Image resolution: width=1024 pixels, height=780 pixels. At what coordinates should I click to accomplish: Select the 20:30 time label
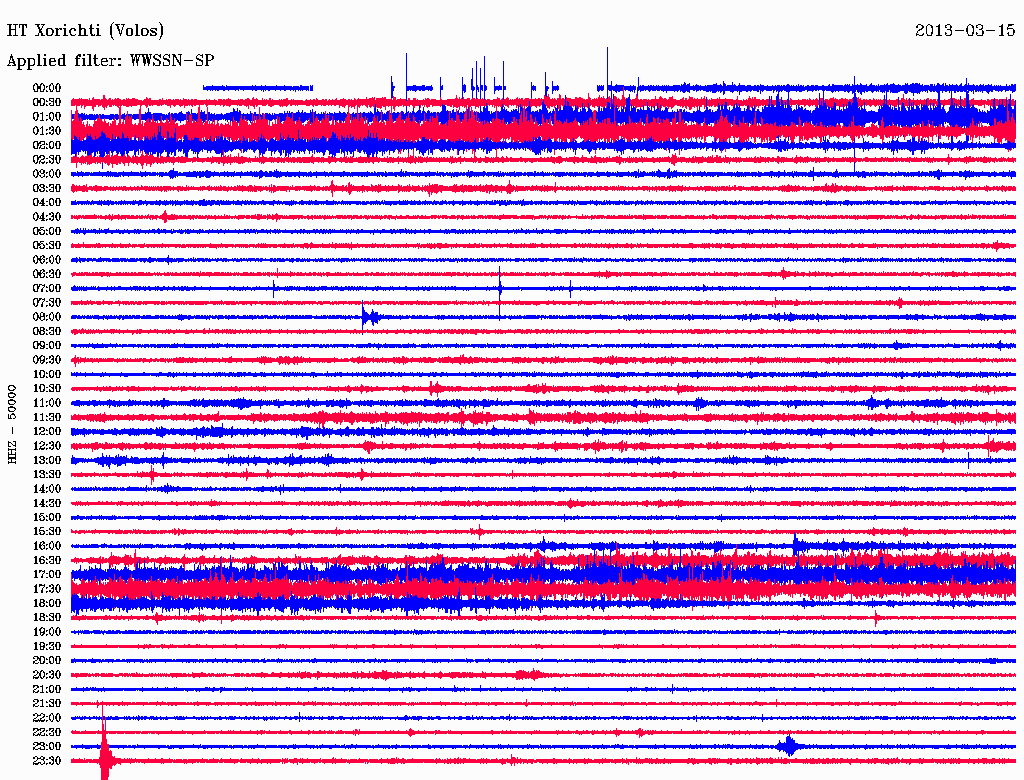pos(47,675)
